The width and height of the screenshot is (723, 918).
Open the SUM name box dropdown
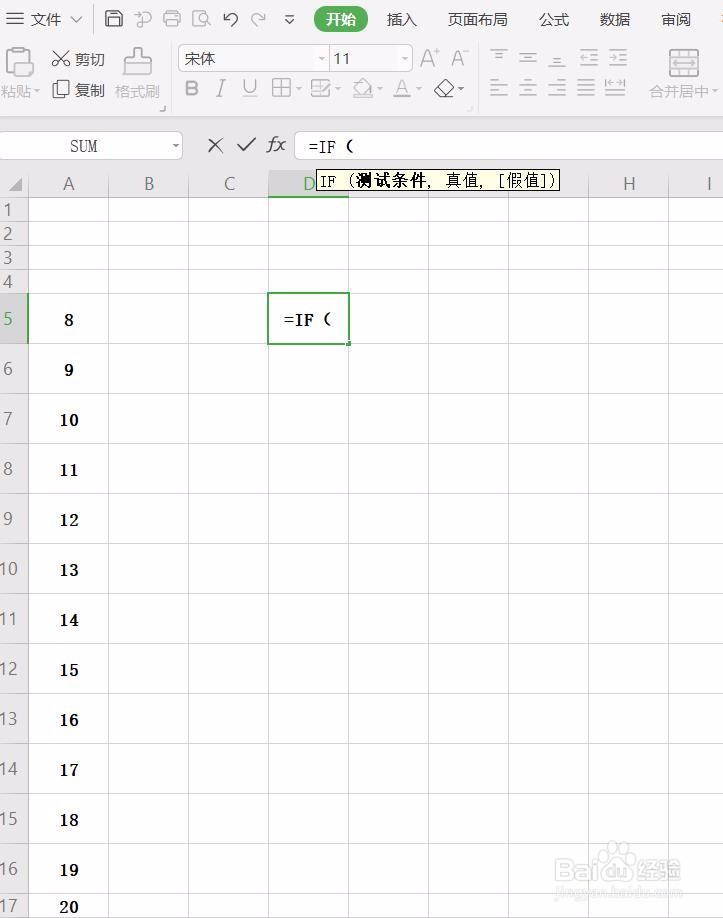176,146
